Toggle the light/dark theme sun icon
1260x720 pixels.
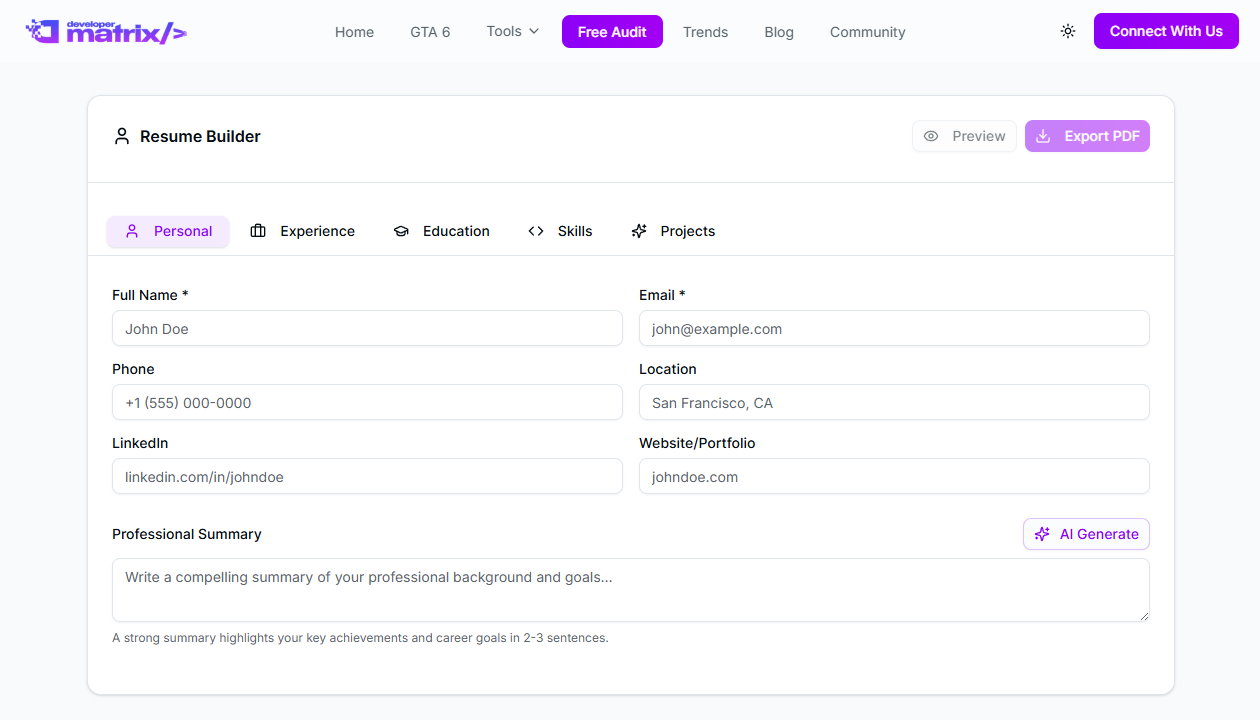coord(1068,31)
